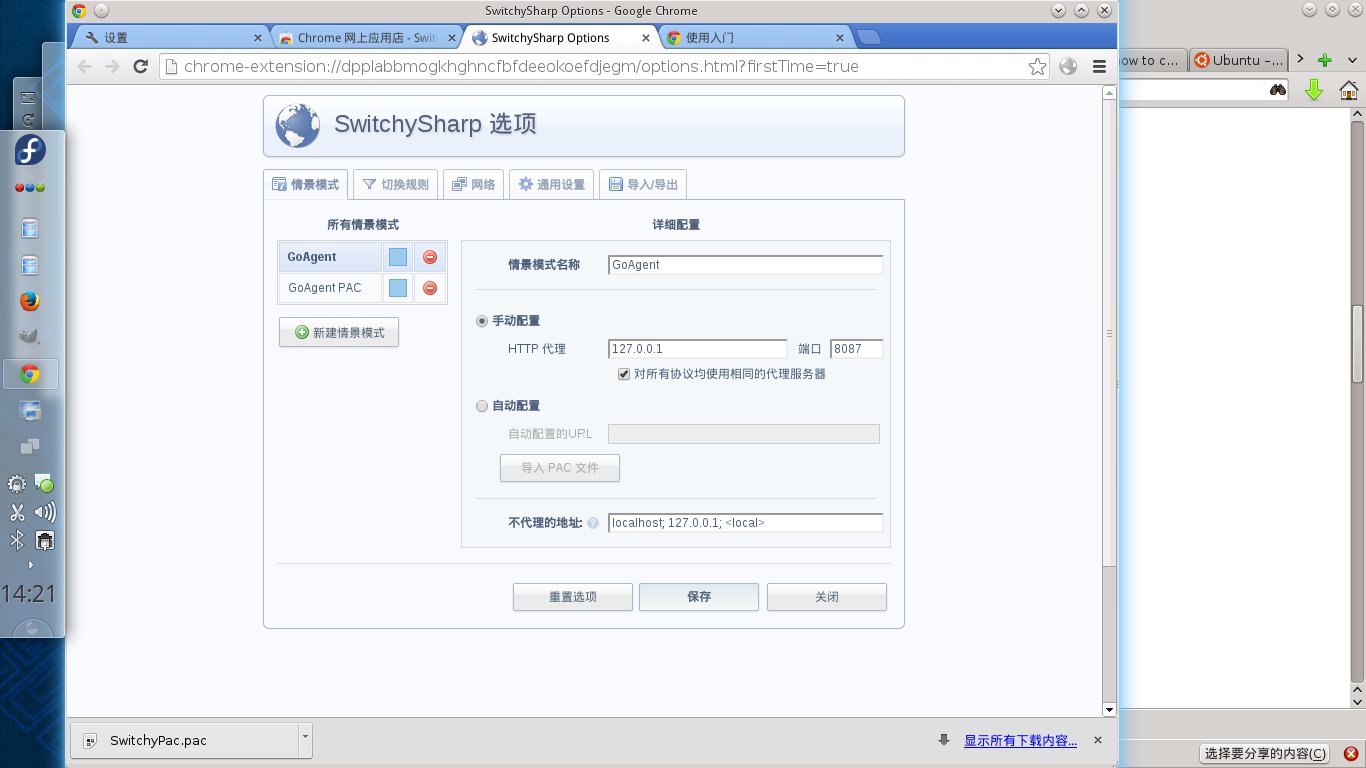Launch GIMP from the side panel
This screenshot has width=1366, height=768.
pyautogui.click(x=30, y=338)
